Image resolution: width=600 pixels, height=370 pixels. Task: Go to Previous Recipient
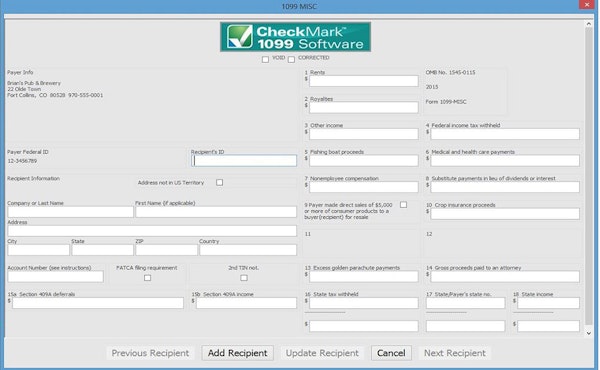tap(150, 353)
